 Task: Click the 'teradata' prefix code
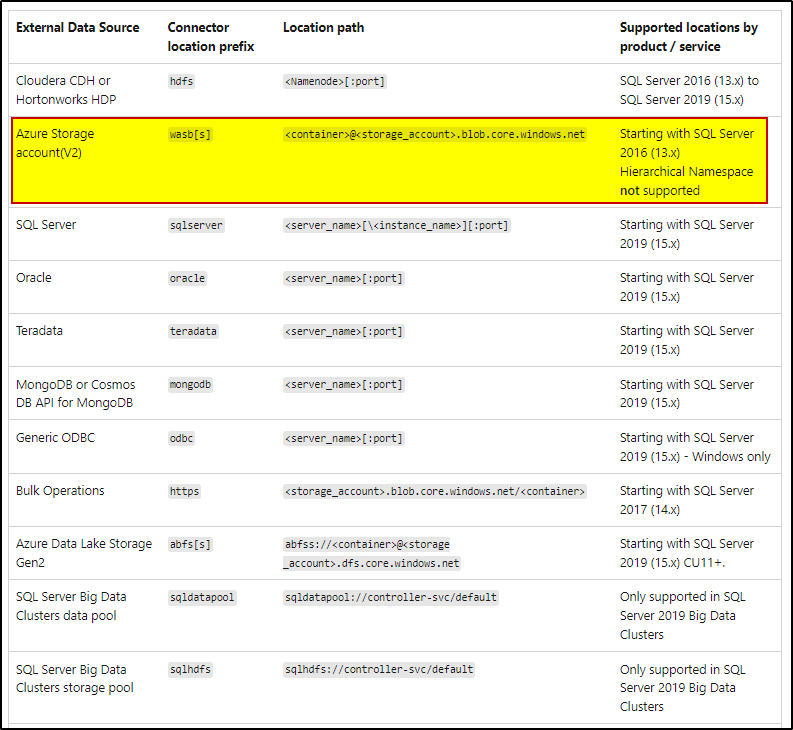click(x=193, y=331)
